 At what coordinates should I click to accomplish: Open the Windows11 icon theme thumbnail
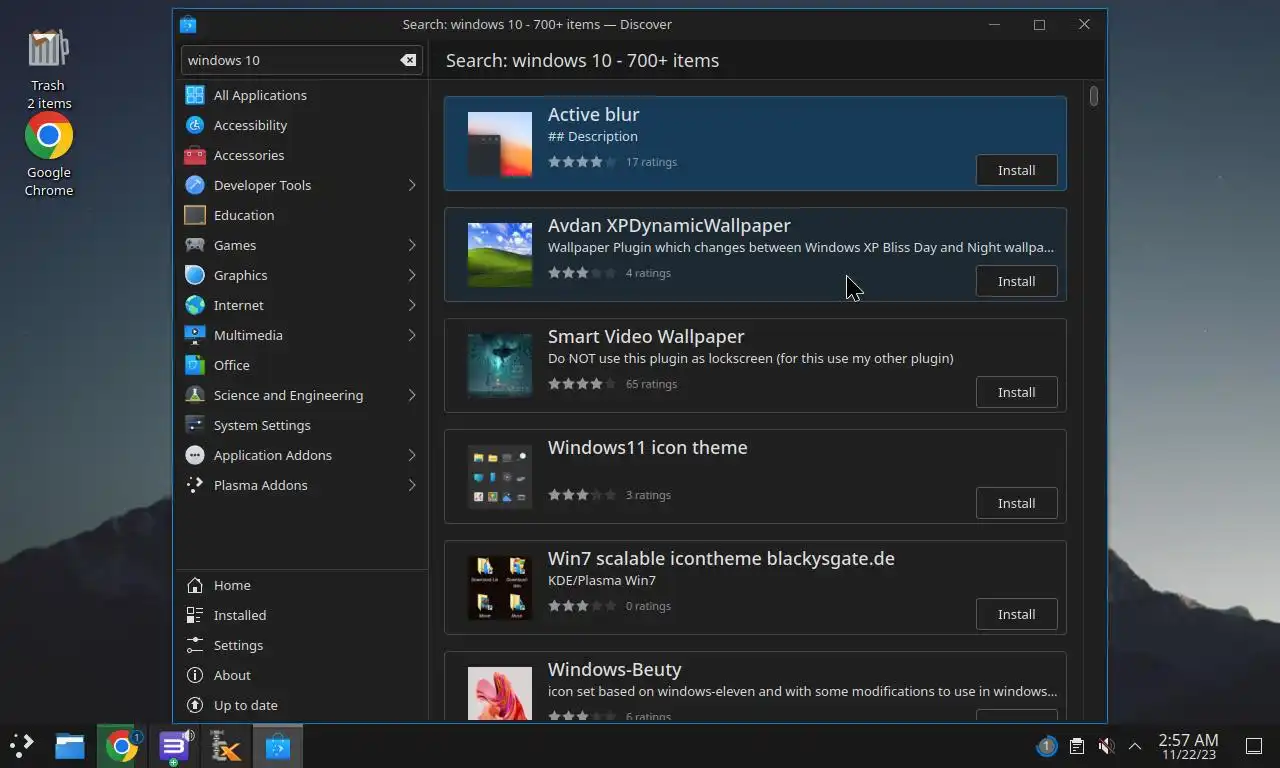[500, 477]
